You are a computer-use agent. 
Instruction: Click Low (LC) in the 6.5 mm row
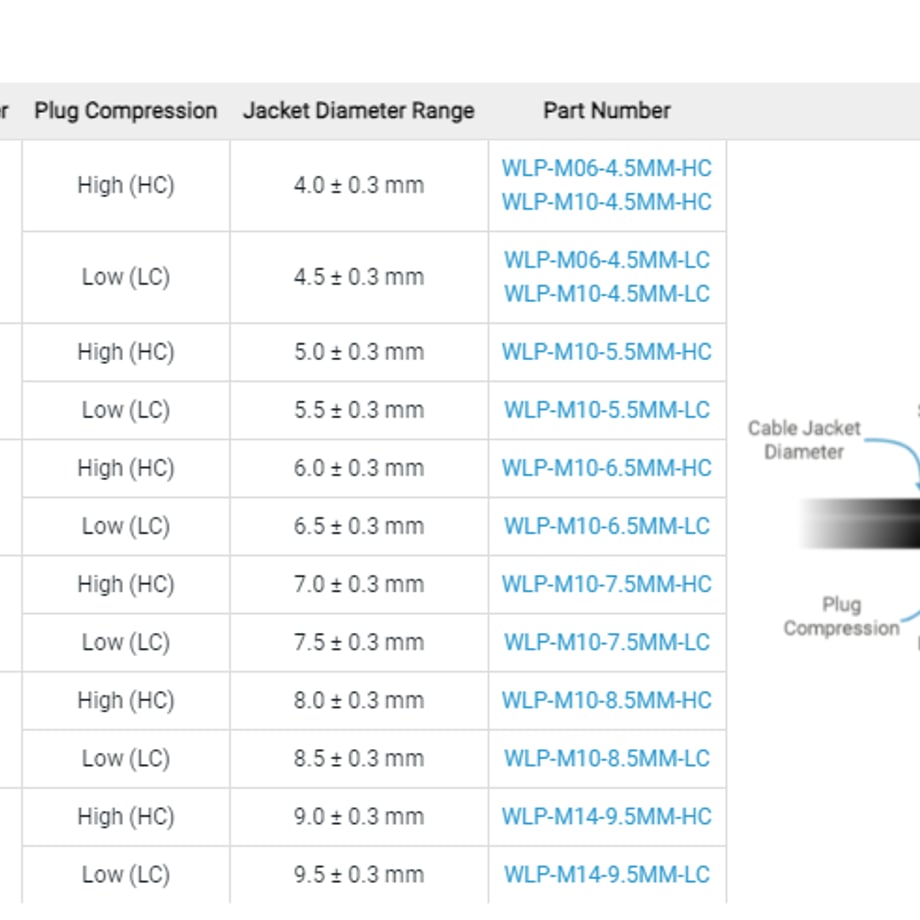pyautogui.click(x=126, y=526)
